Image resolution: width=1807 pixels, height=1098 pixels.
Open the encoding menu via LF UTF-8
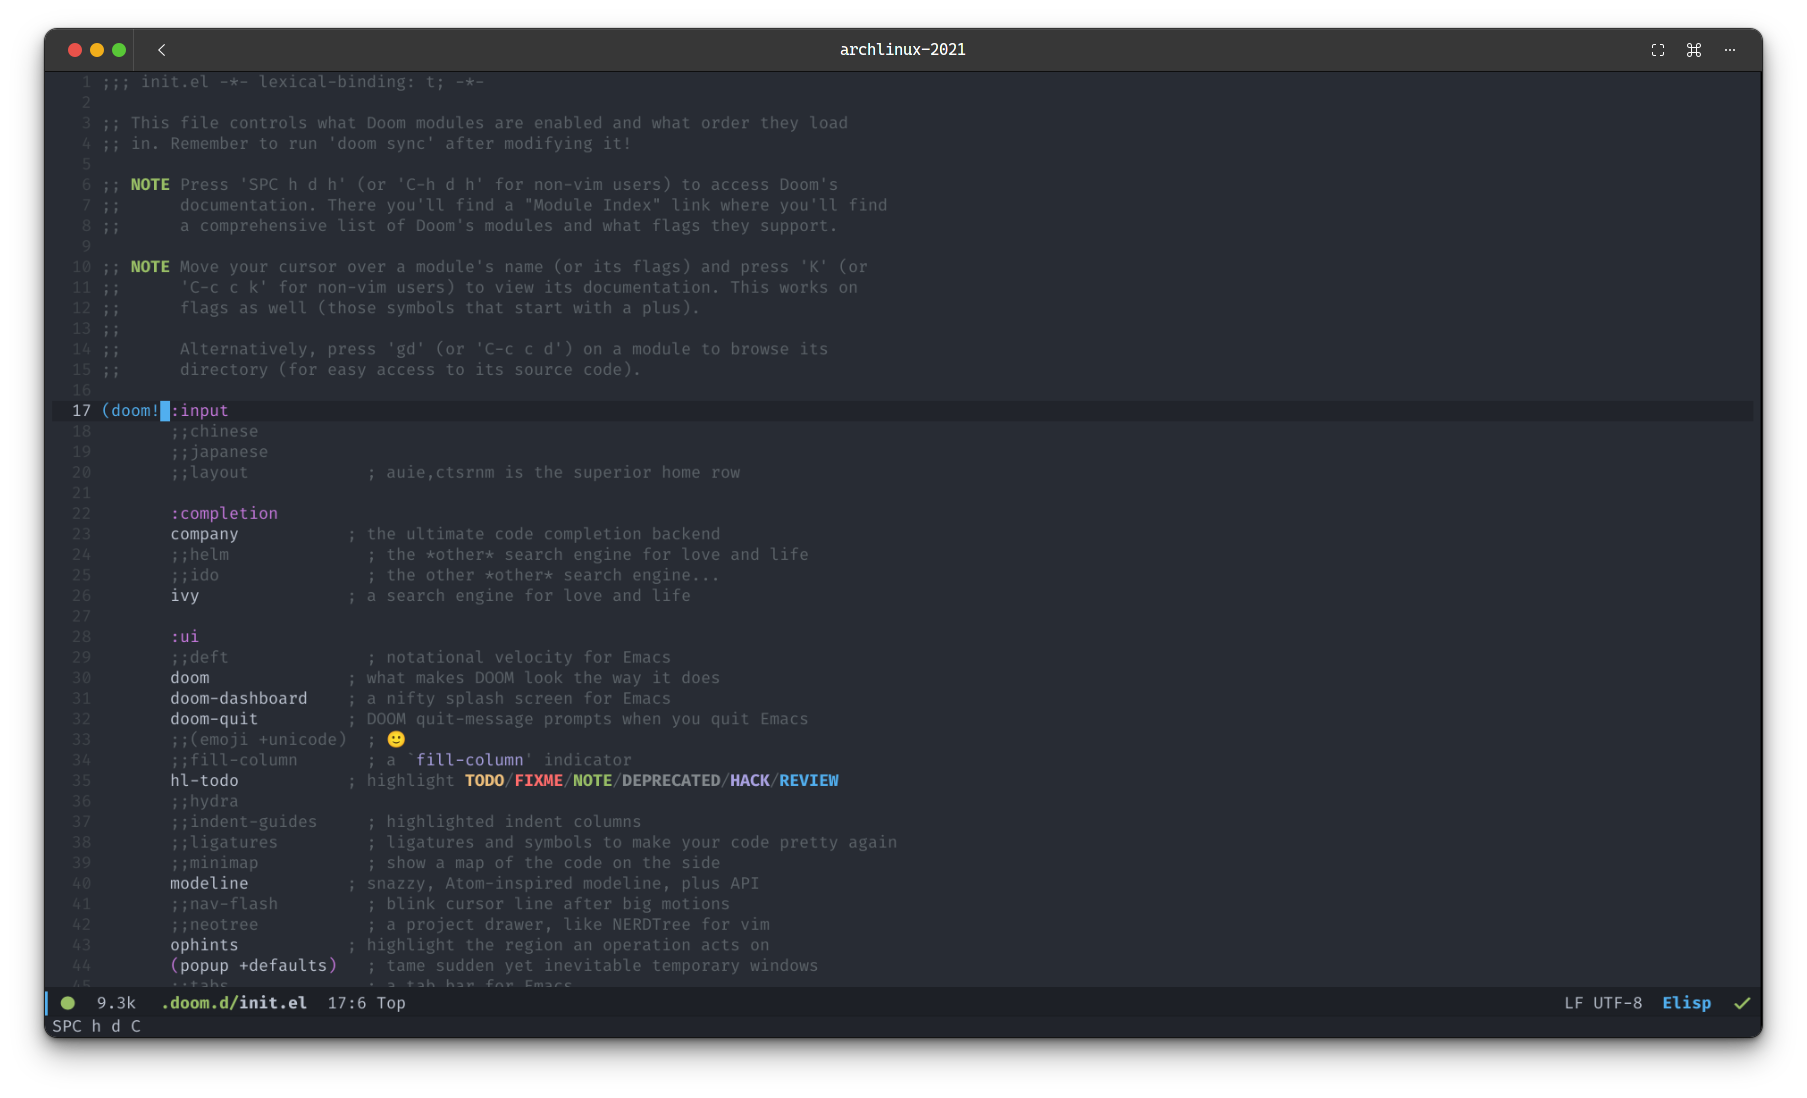(x=1603, y=1003)
